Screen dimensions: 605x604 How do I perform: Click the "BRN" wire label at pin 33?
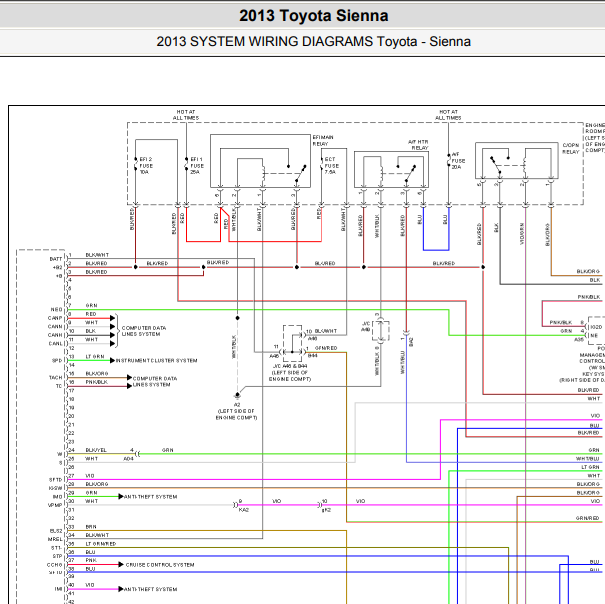(91, 527)
